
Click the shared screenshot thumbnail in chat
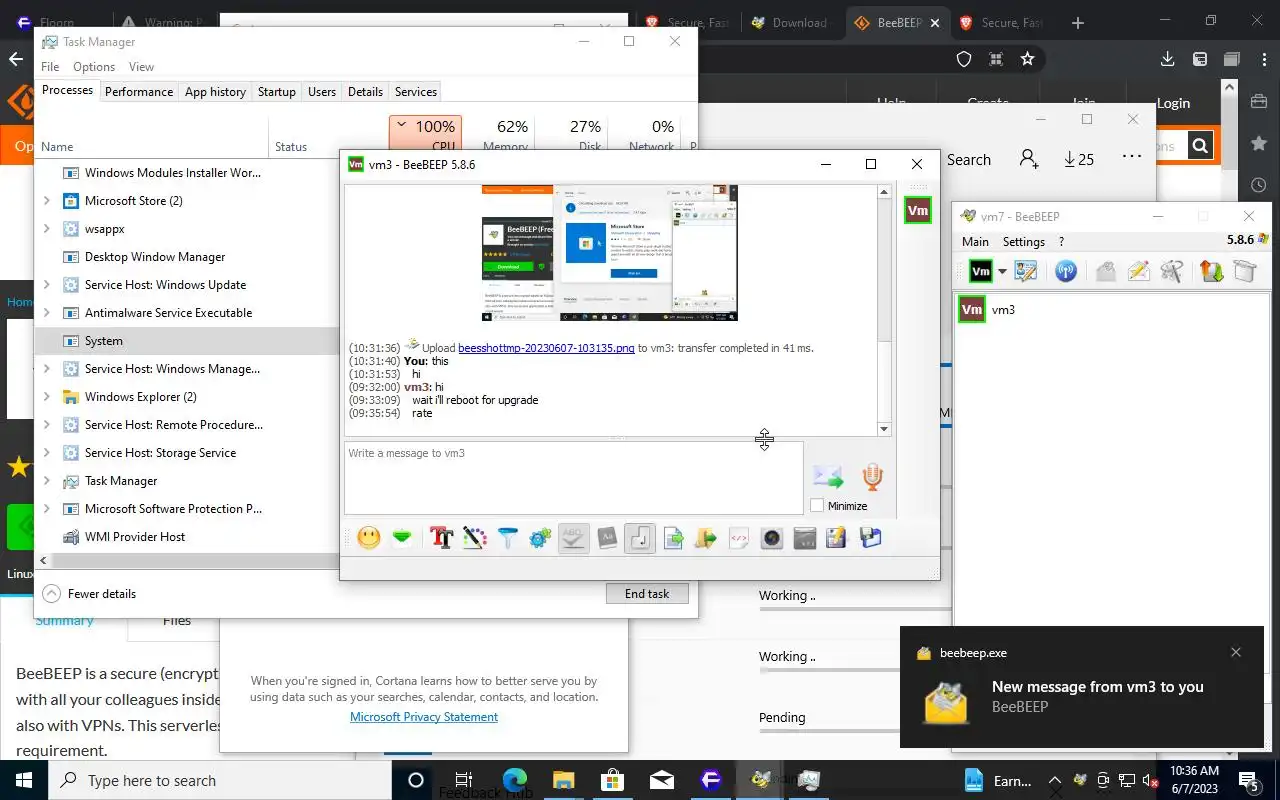pos(610,253)
